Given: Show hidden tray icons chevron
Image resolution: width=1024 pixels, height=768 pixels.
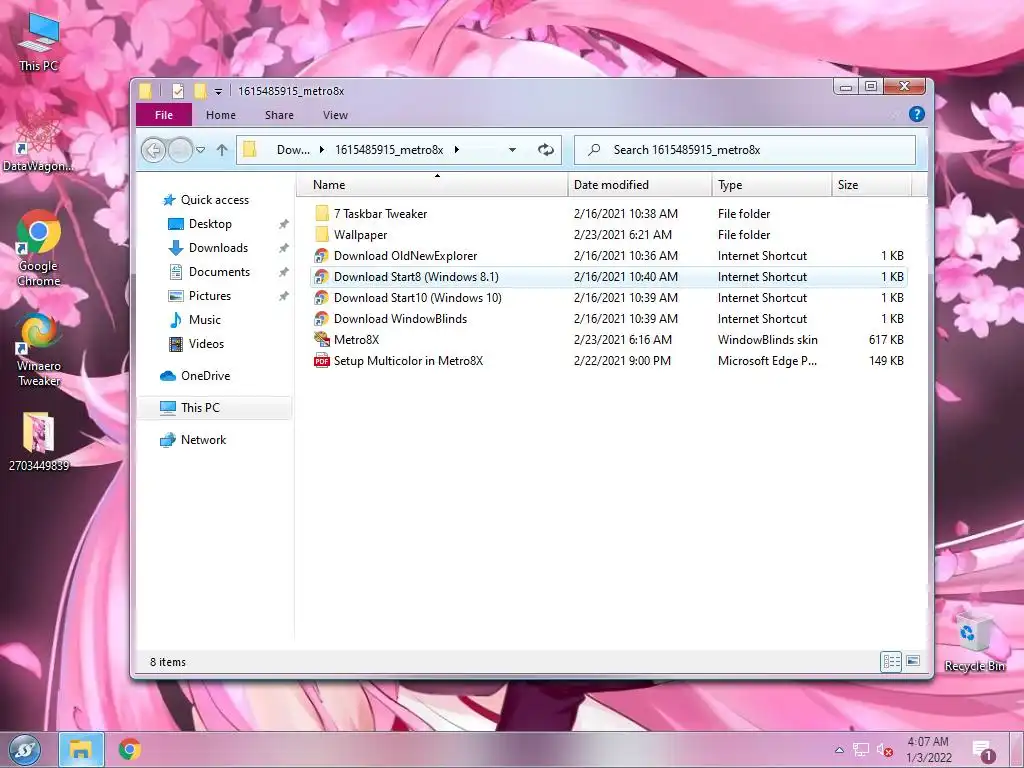Looking at the screenshot, I should [839, 750].
